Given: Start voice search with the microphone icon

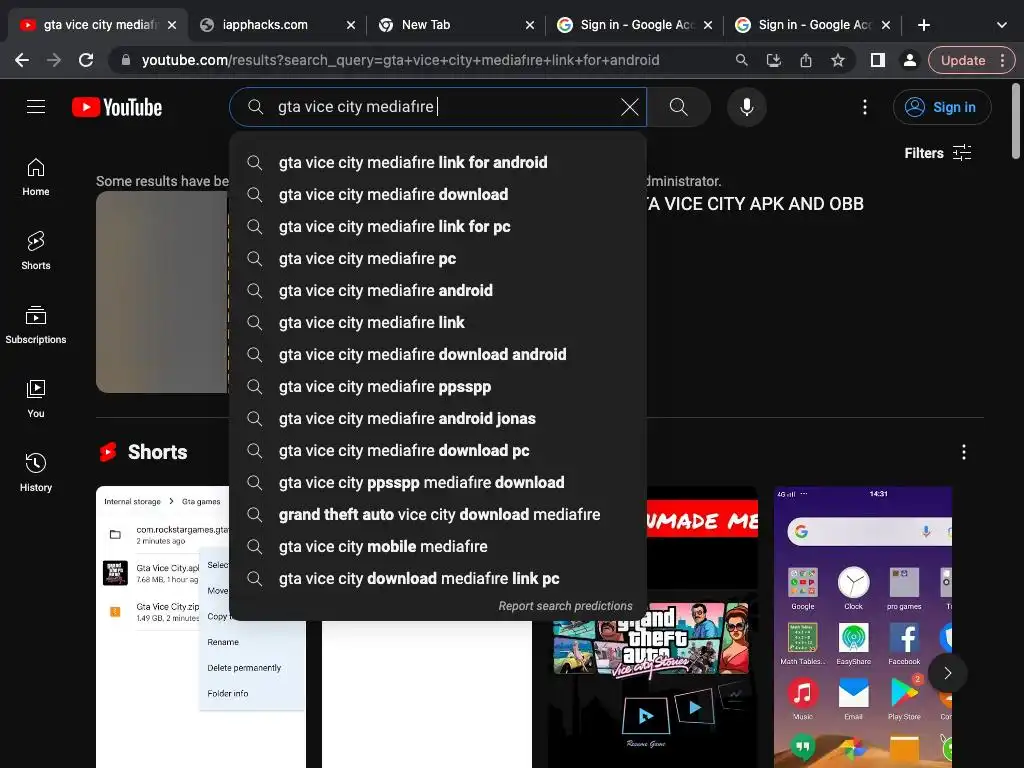Looking at the screenshot, I should (746, 107).
